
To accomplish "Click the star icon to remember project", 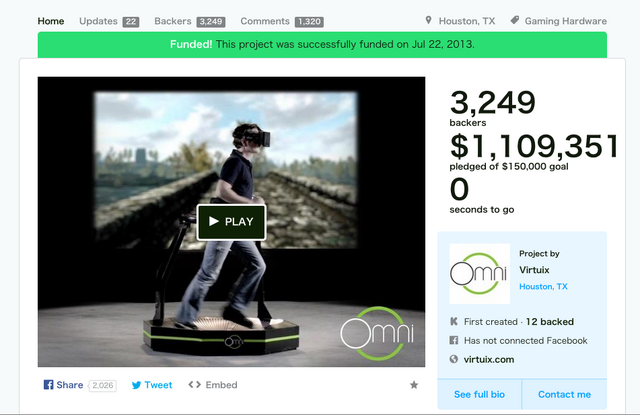I will pos(414,385).
